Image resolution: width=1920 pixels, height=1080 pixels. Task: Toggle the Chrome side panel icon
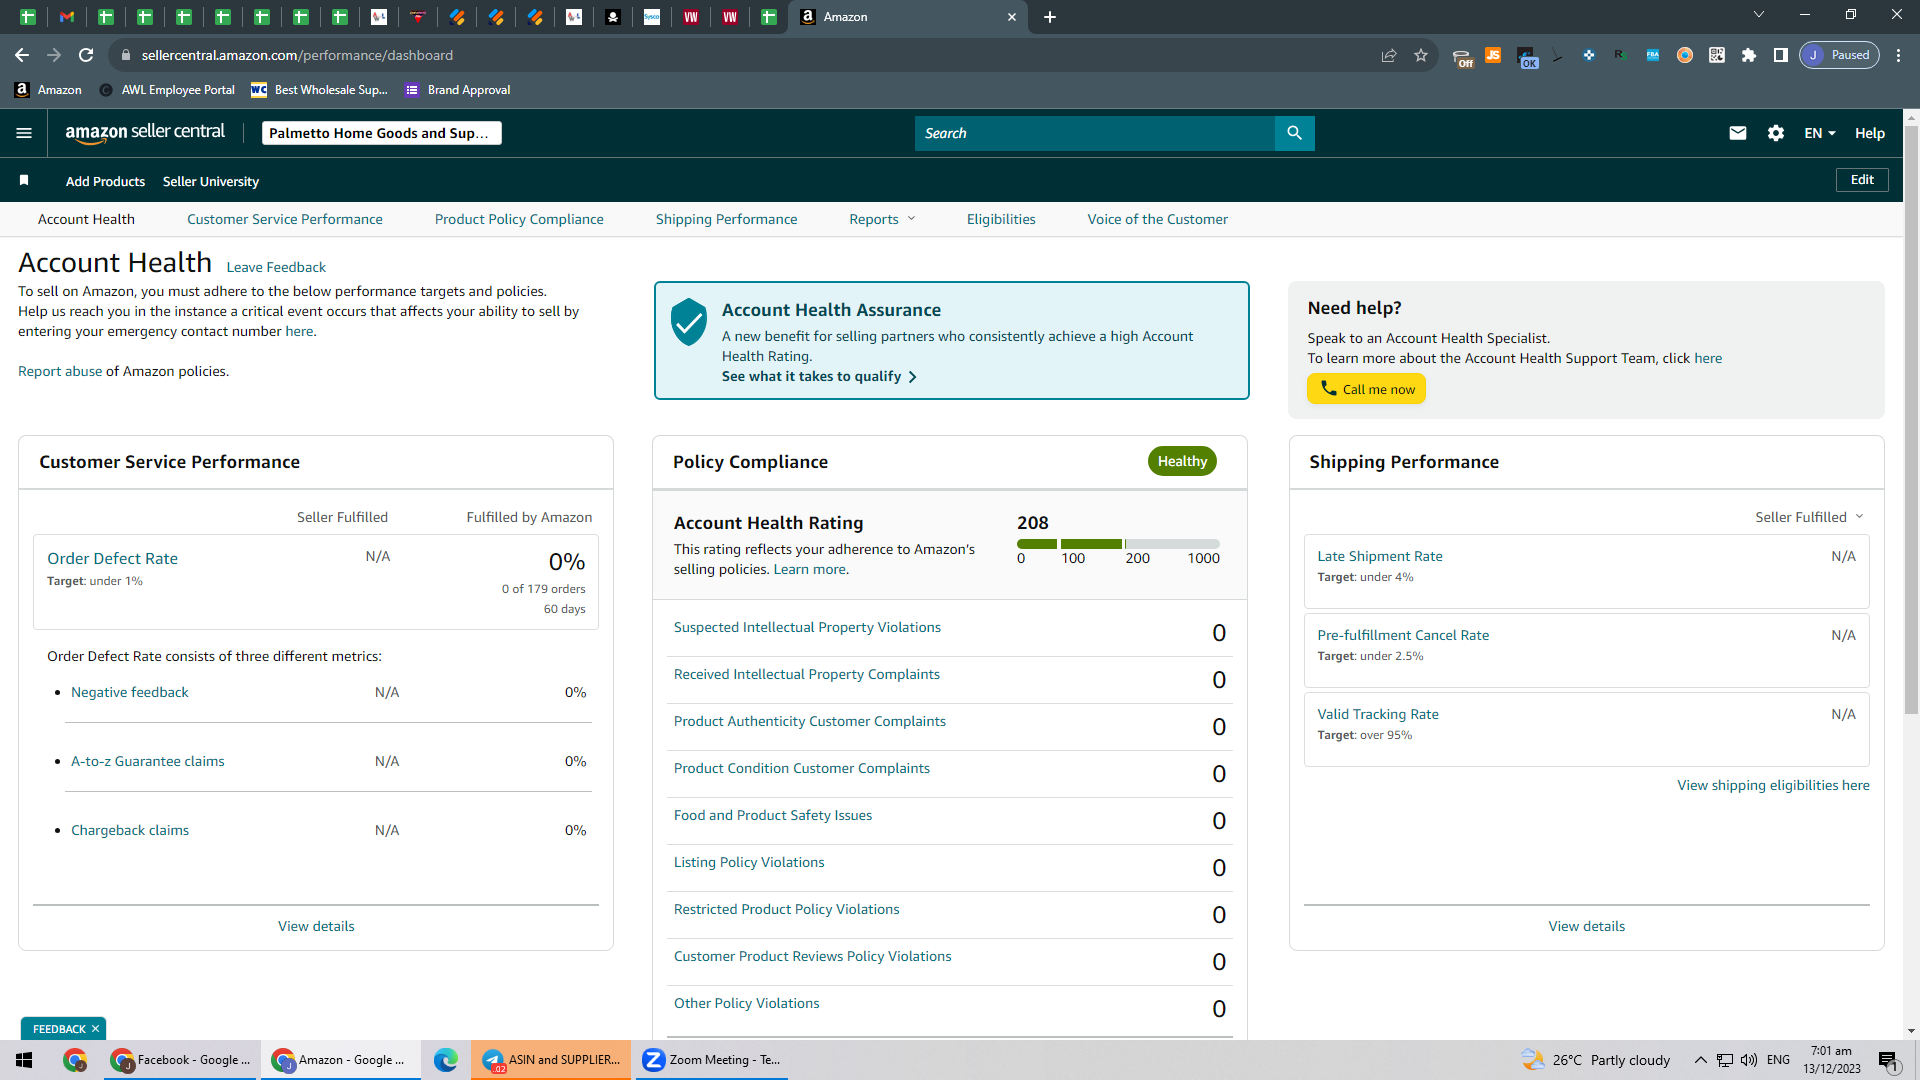1781,55
